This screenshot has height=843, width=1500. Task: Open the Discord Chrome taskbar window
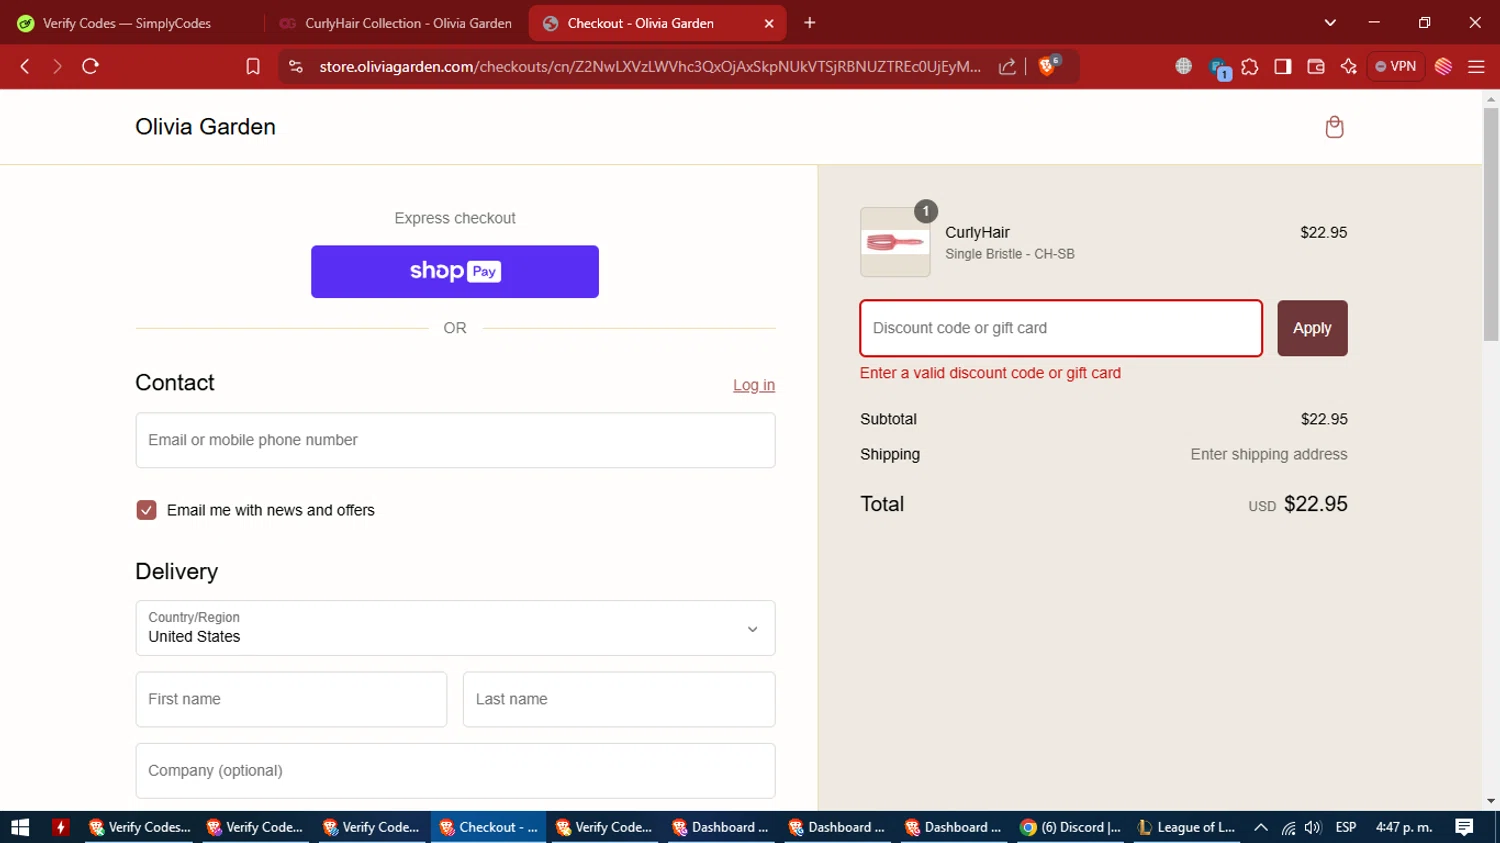[1071, 827]
